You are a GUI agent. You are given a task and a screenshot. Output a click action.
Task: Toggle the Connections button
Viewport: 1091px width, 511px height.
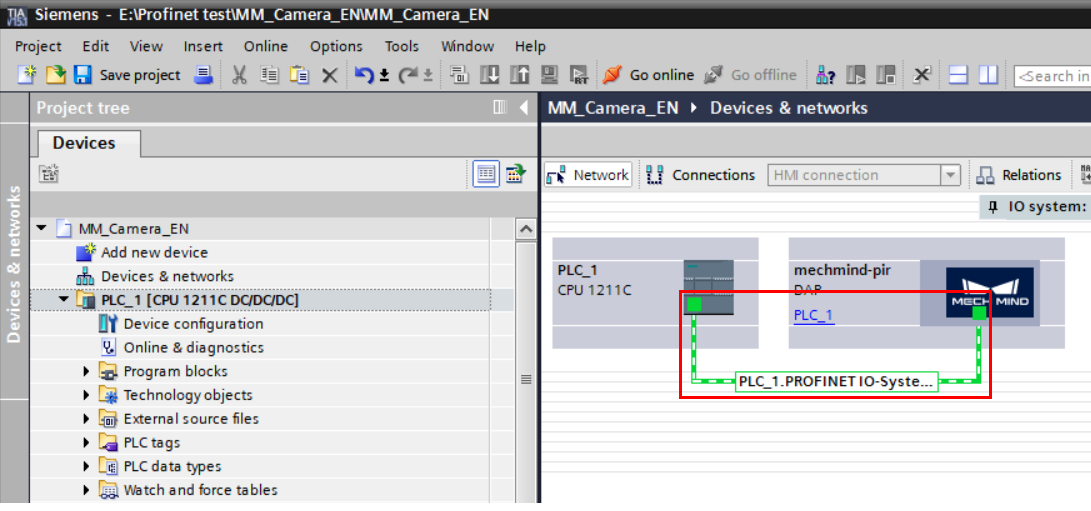point(701,175)
